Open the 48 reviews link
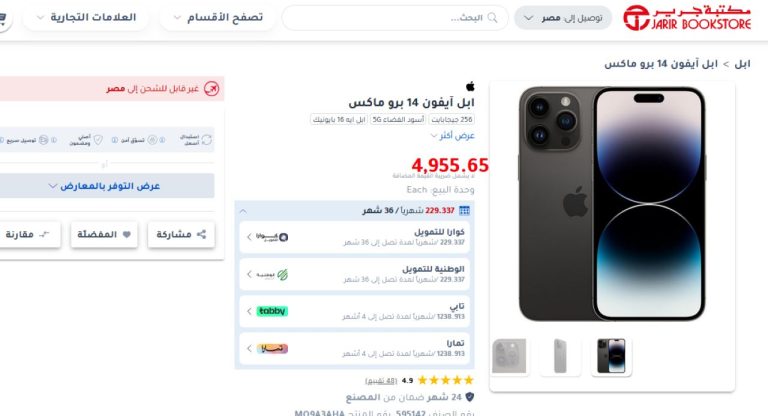The height and width of the screenshot is (416, 768). coord(381,381)
